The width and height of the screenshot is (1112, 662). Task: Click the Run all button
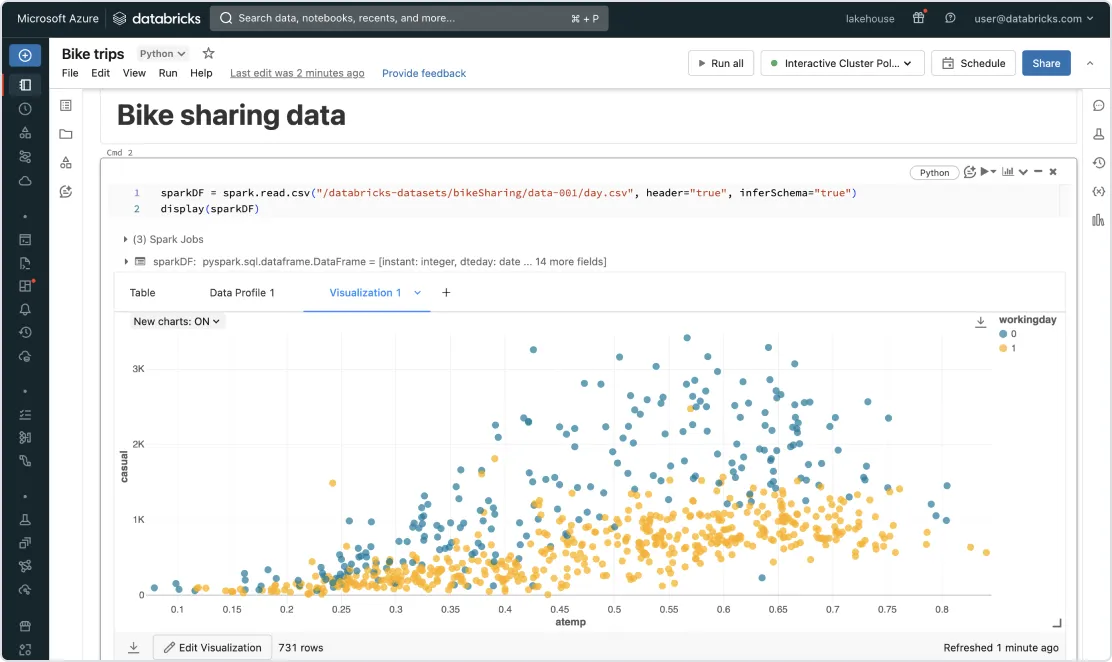[x=721, y=62]
